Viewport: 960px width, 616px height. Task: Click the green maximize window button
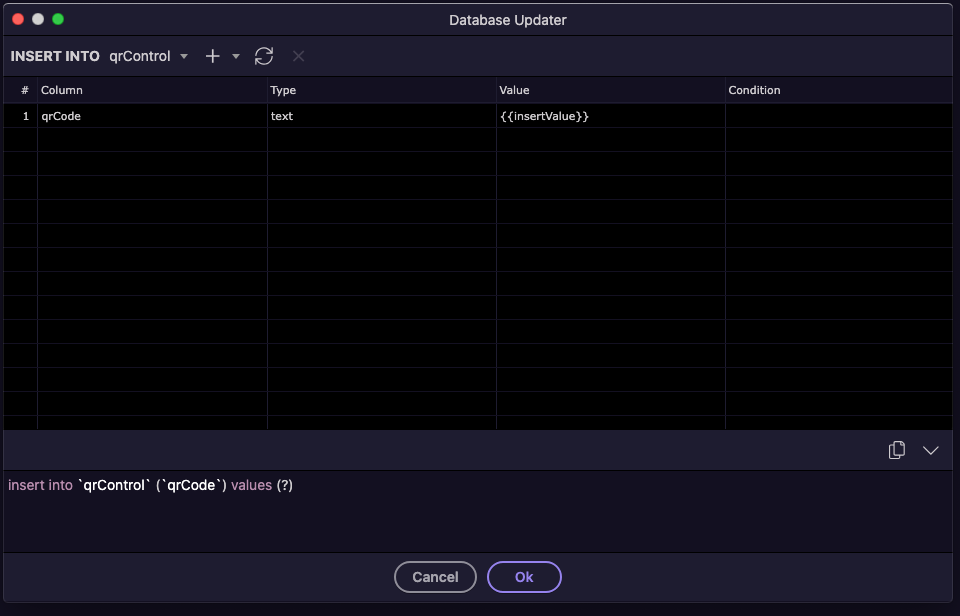click(x=58, y=19)
